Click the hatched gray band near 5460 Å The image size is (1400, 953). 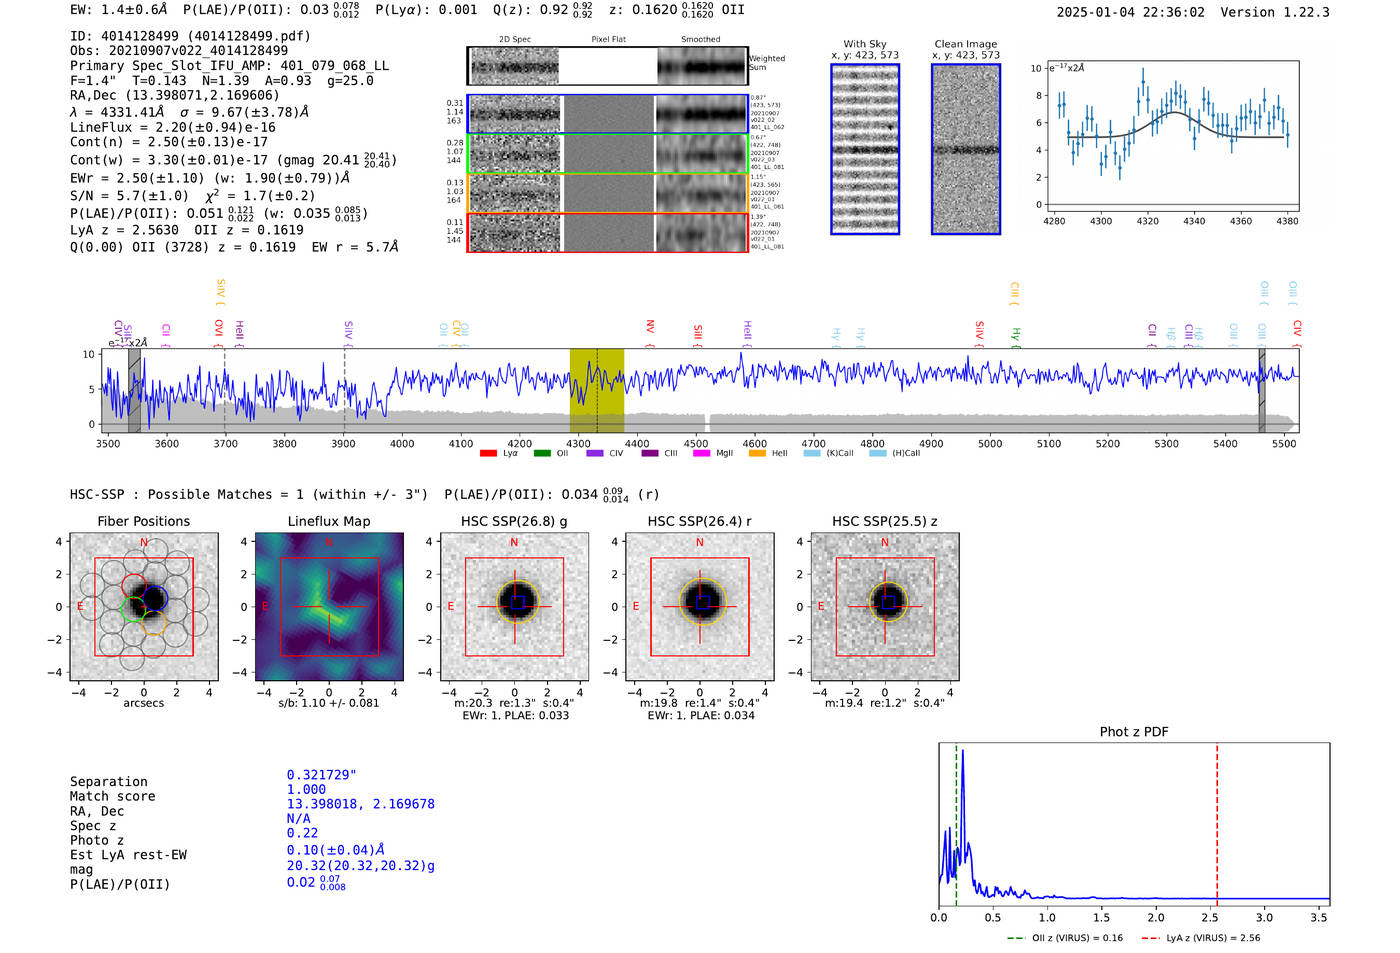[x=1262, y=390]
